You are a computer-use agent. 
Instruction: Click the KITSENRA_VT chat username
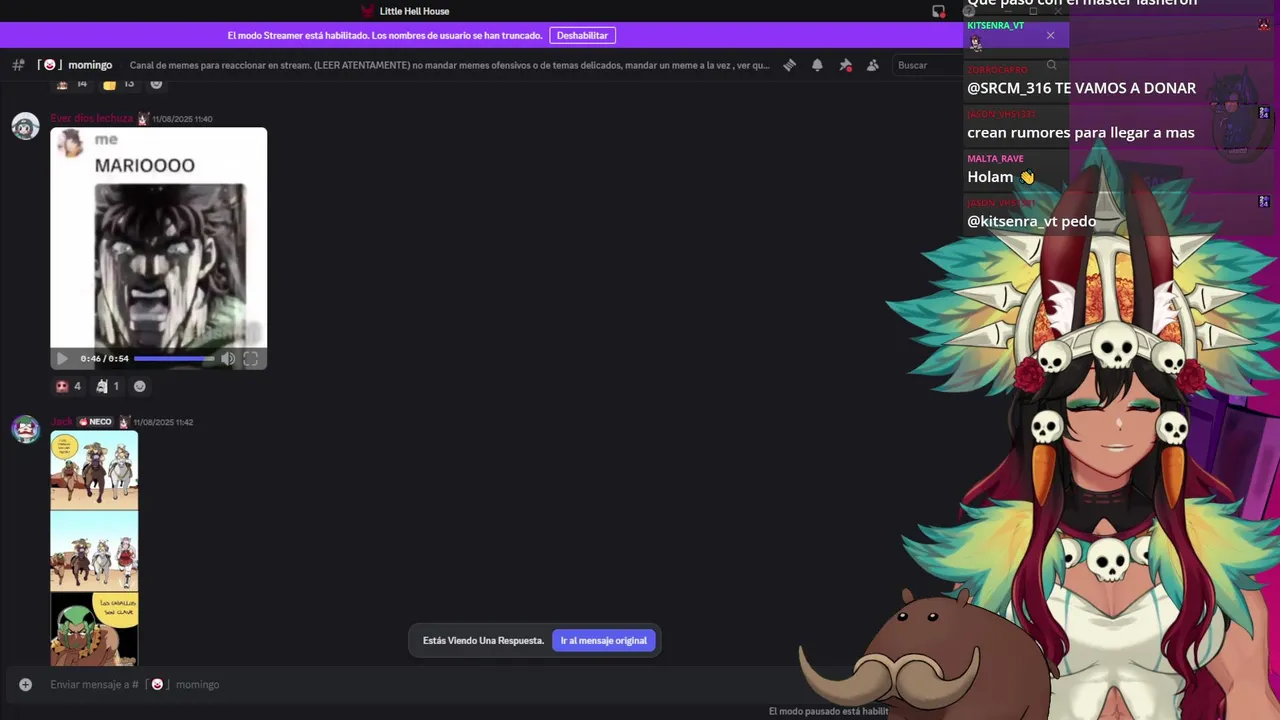995,25
